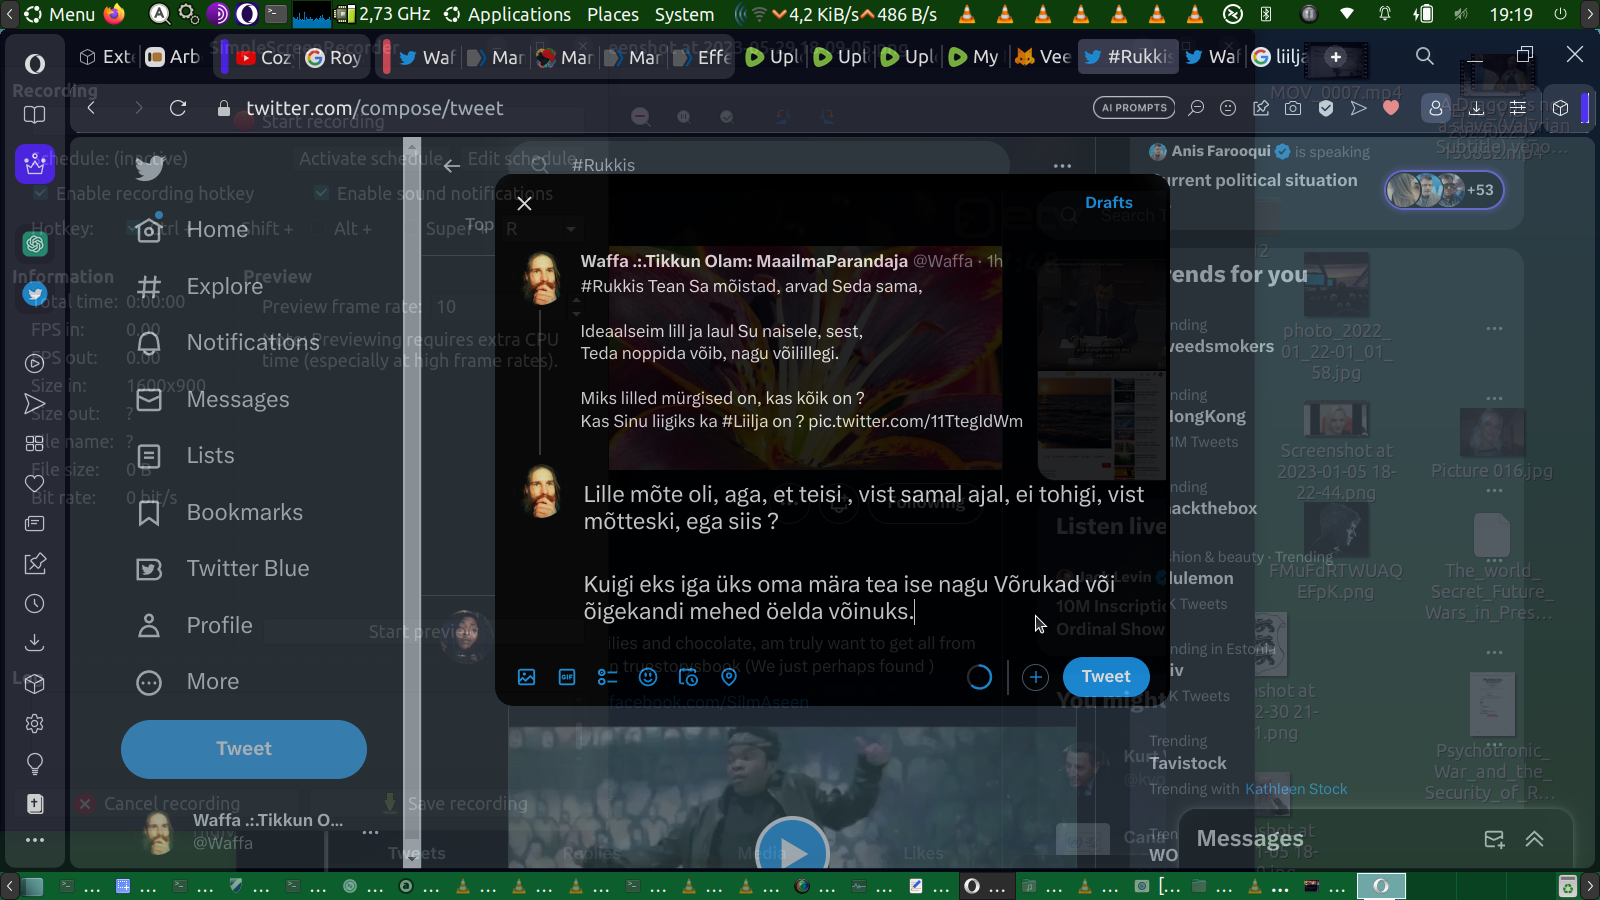
Task: Open emoji picker in compose toolbar
Action: (x=648, y=677)
